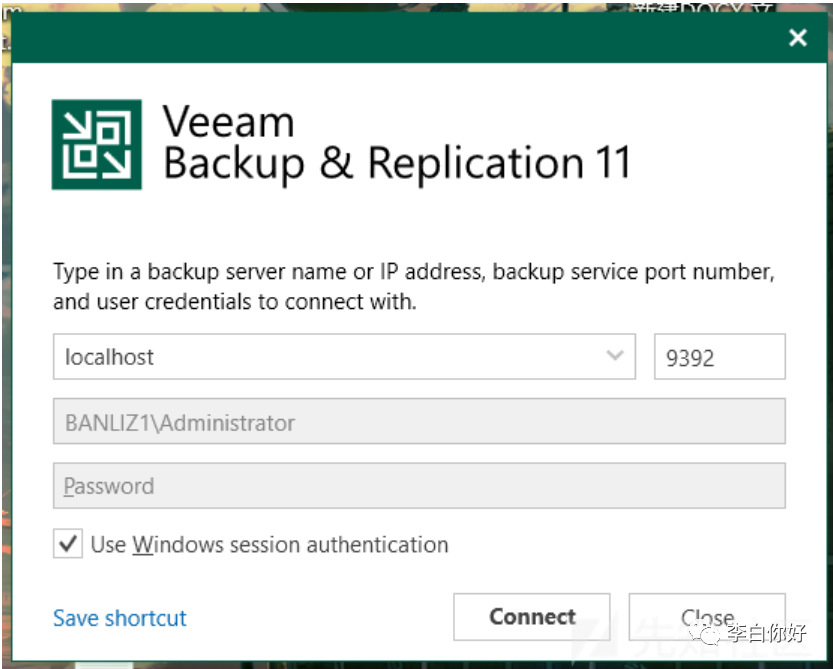Close the dialog with the X icon
The image size is (833, 669).
pos(798,38)
